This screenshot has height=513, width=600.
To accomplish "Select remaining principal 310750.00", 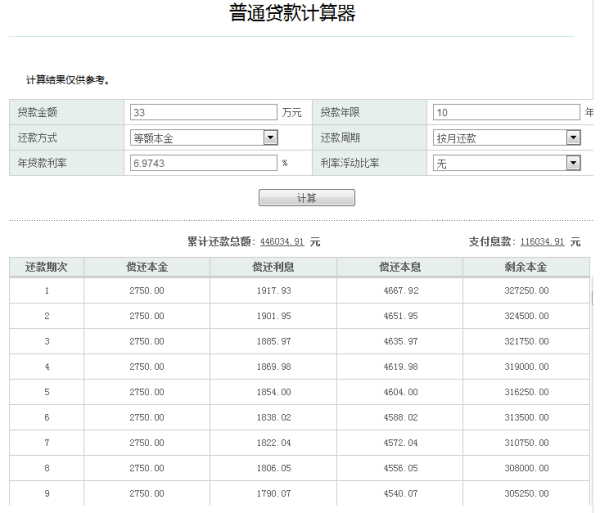I will coord(527,443).
